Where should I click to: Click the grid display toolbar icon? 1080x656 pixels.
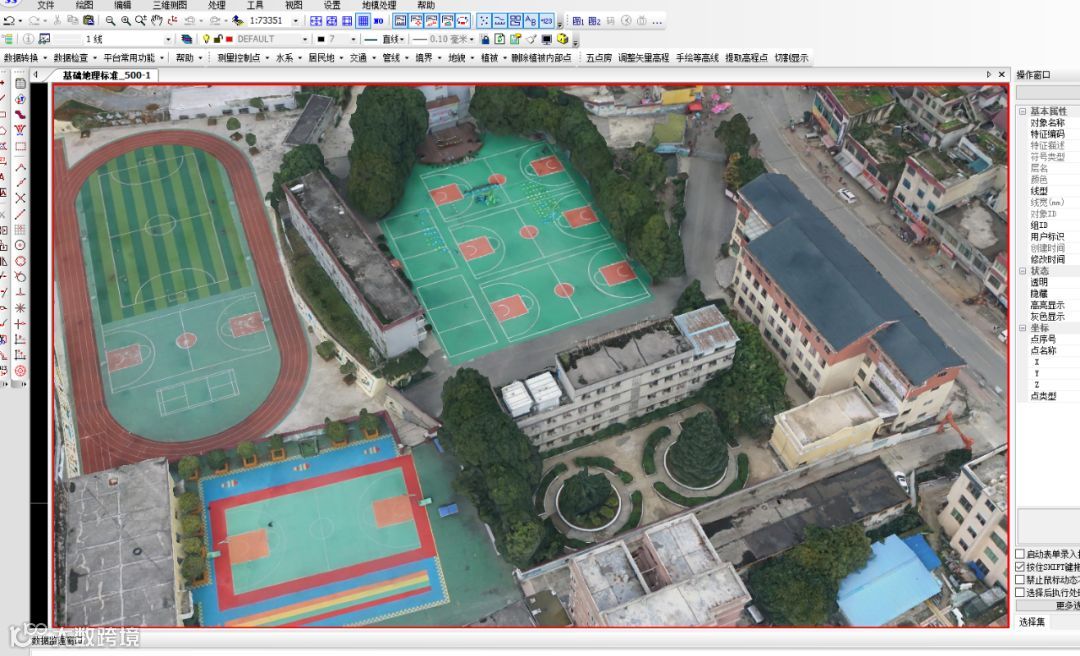pyautogui.click(x=363, y=21)
